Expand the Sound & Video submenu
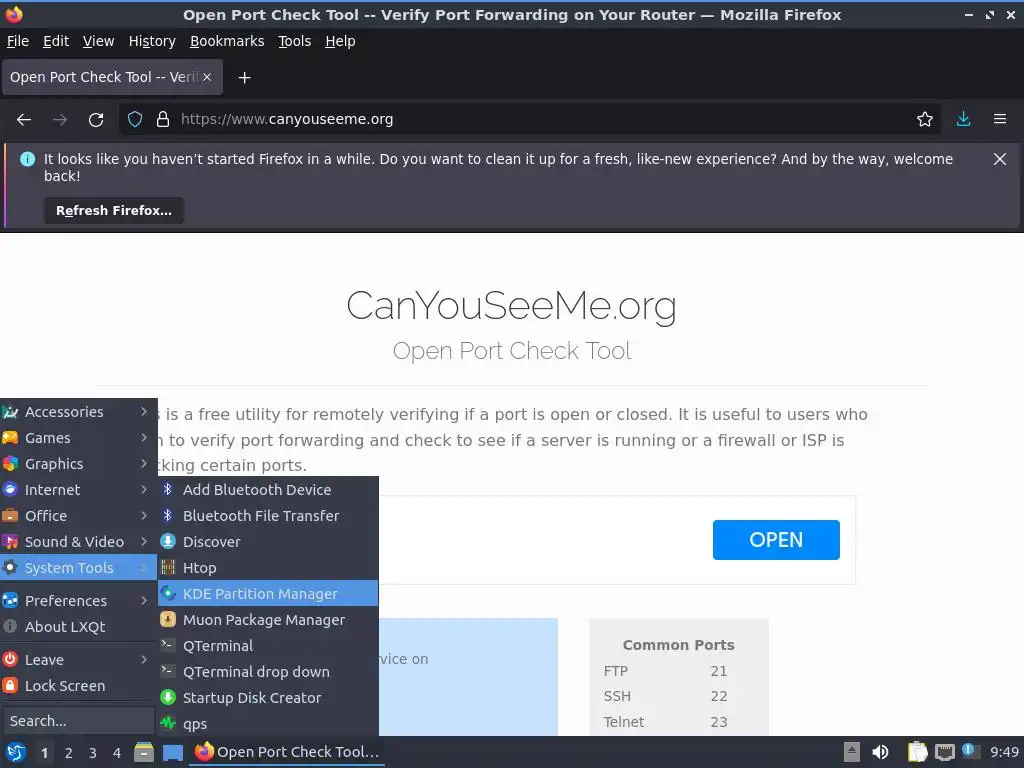 [78, 542]
